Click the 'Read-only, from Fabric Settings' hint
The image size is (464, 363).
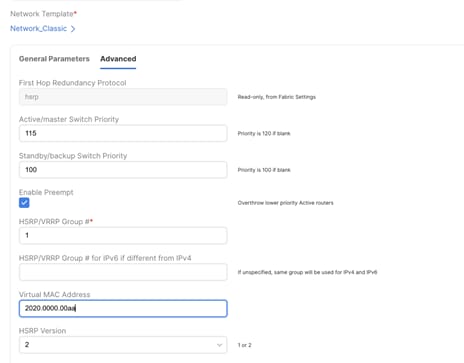point(276,97)
